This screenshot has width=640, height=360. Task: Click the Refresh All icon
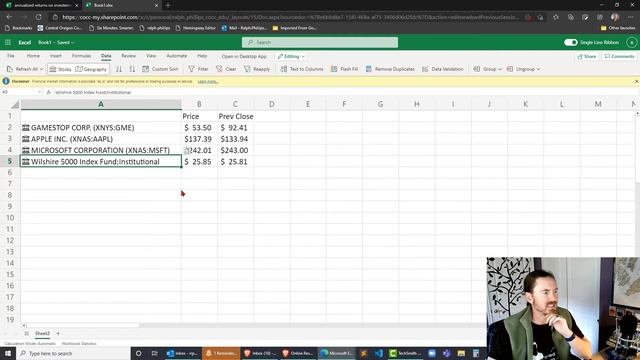point(10,69)
